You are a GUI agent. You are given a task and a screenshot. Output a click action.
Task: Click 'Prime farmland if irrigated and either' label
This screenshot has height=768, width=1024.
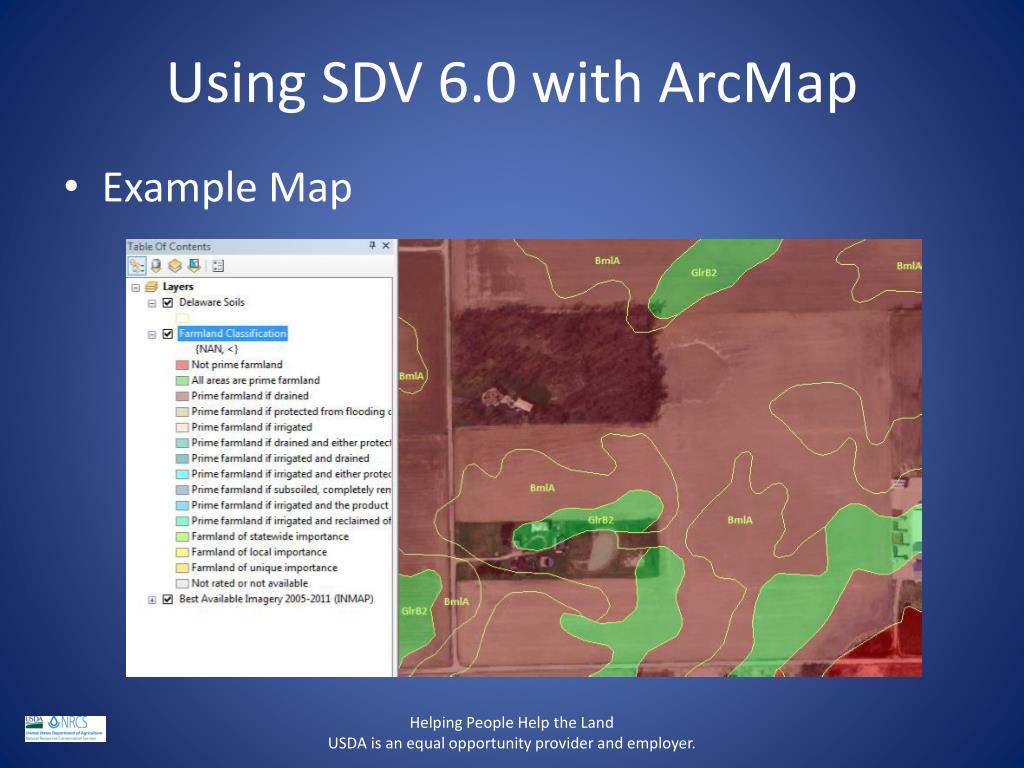click(291, 474)
